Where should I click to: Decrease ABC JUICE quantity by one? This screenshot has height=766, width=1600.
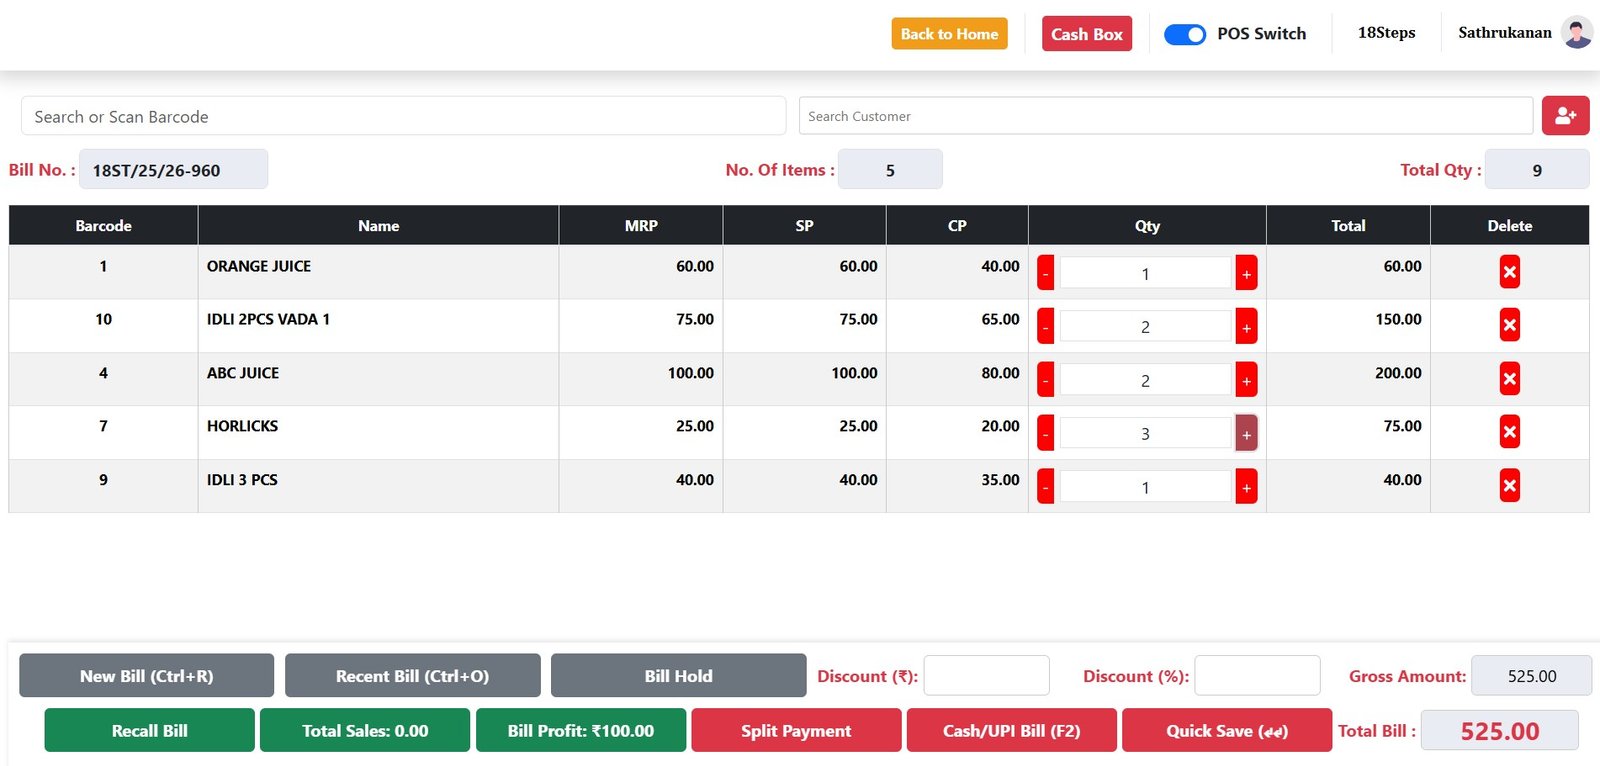(x=1045, y=380)
